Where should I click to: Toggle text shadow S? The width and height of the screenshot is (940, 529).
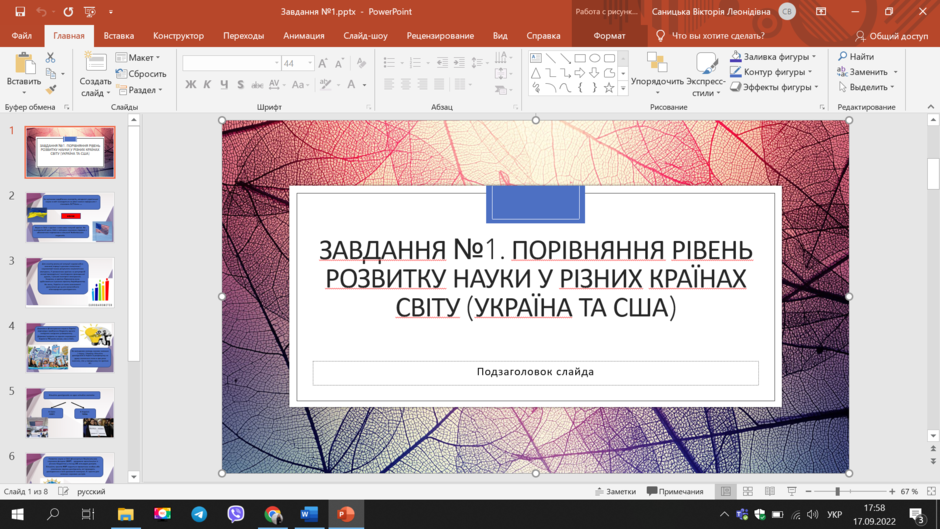(240, 85)
